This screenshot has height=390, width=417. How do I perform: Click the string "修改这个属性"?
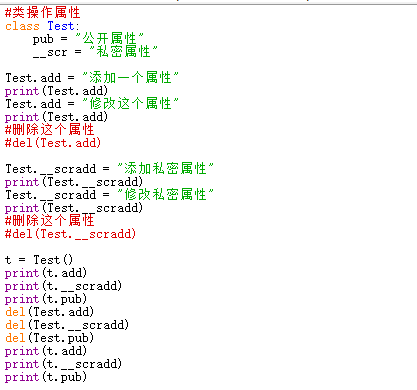click(130, 104)
